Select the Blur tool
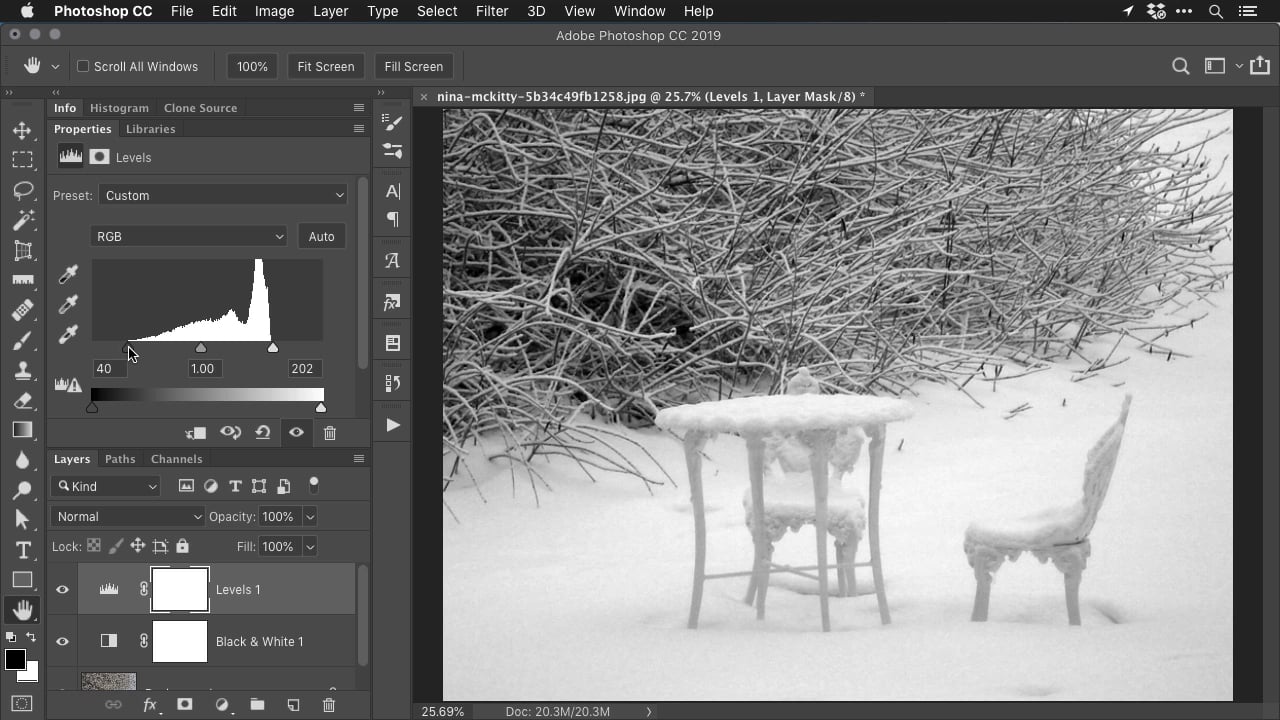 point(22,460)
